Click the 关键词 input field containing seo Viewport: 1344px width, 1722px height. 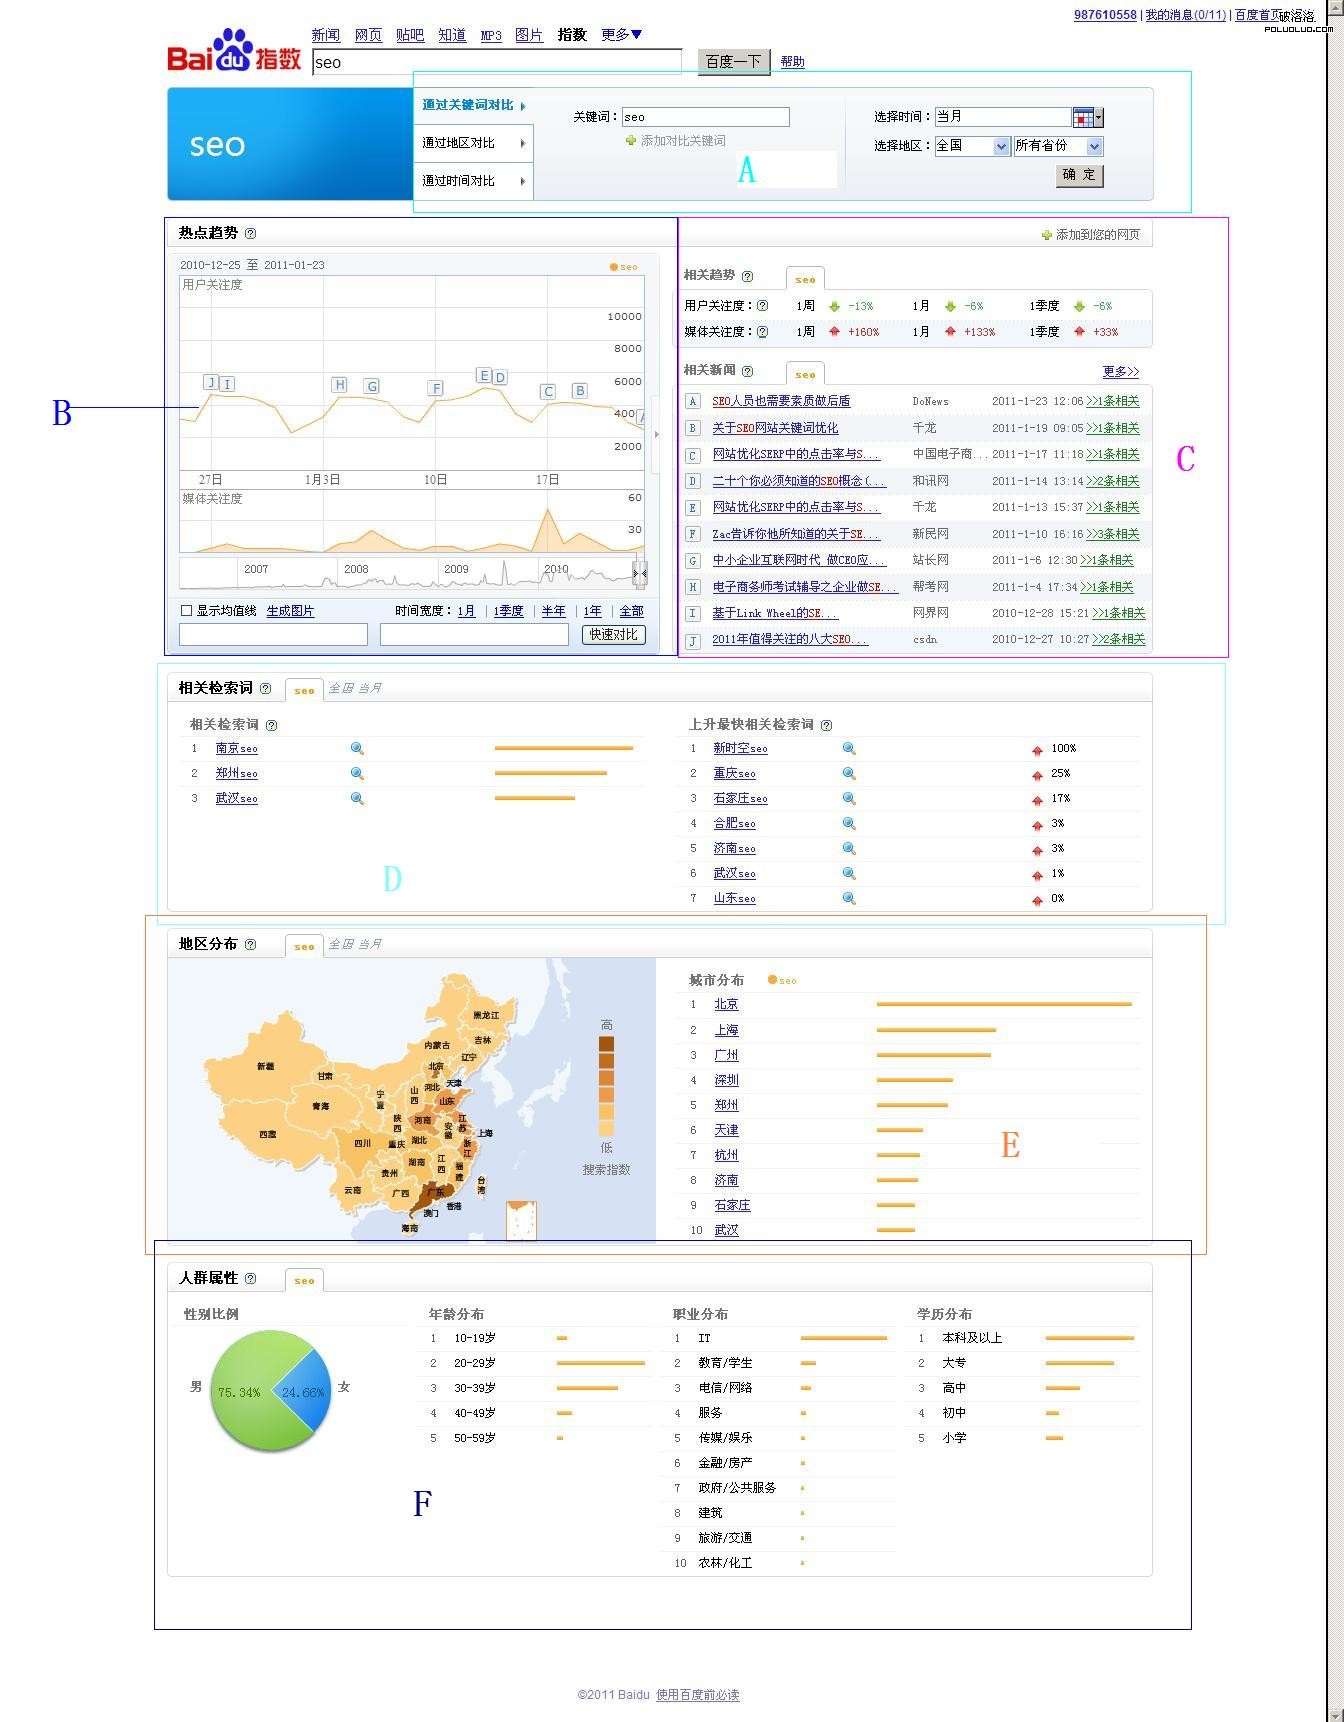pyautogui.click(x=705, y=117)
